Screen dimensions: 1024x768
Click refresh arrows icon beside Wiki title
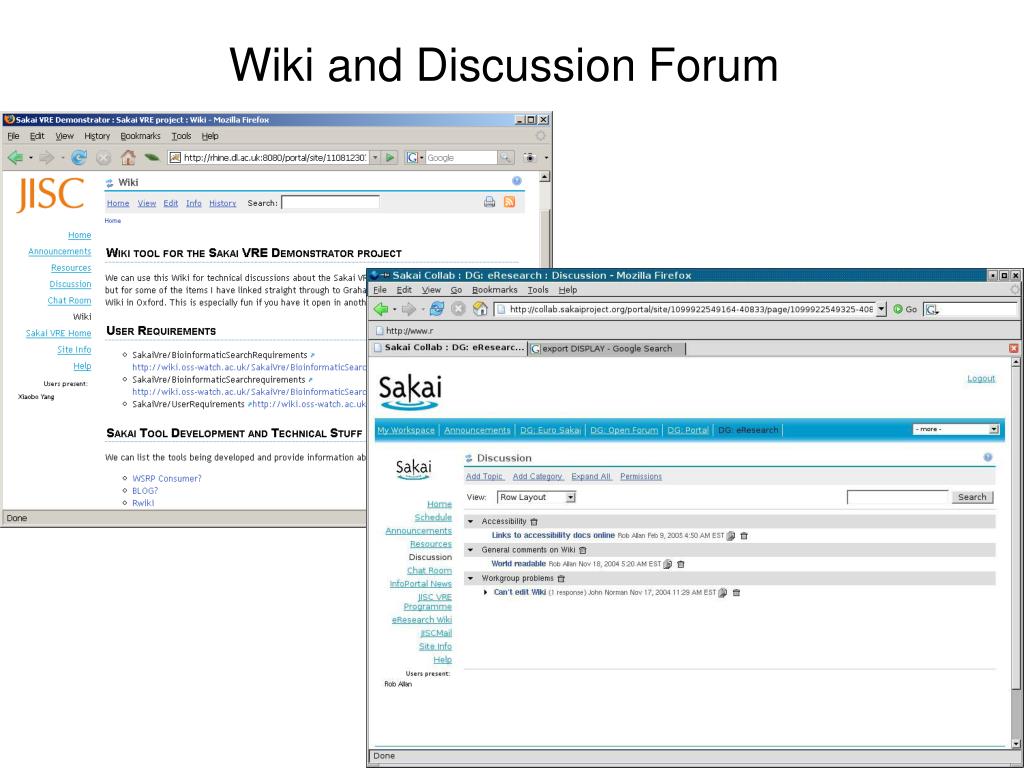(x=110, y=183)
